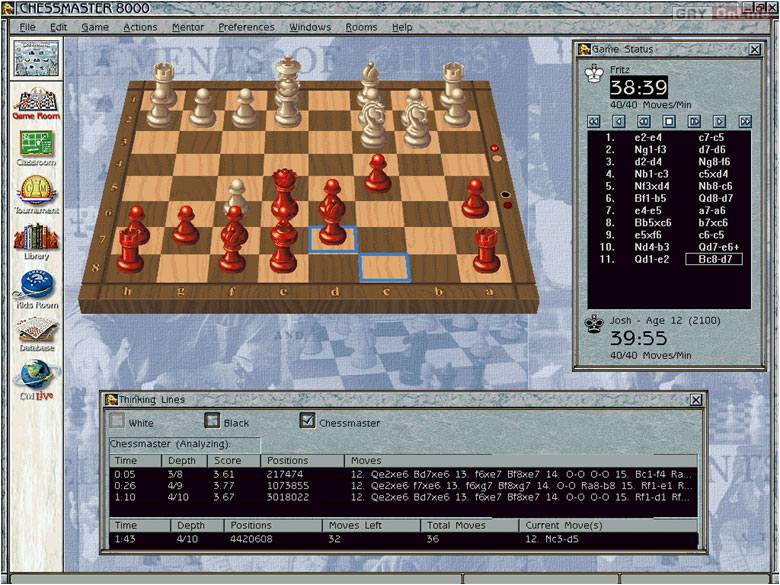The width and height of the screenshot is (780, 585).
Task: Enable the White thinking lines checkbox
Action: point(117,421)
